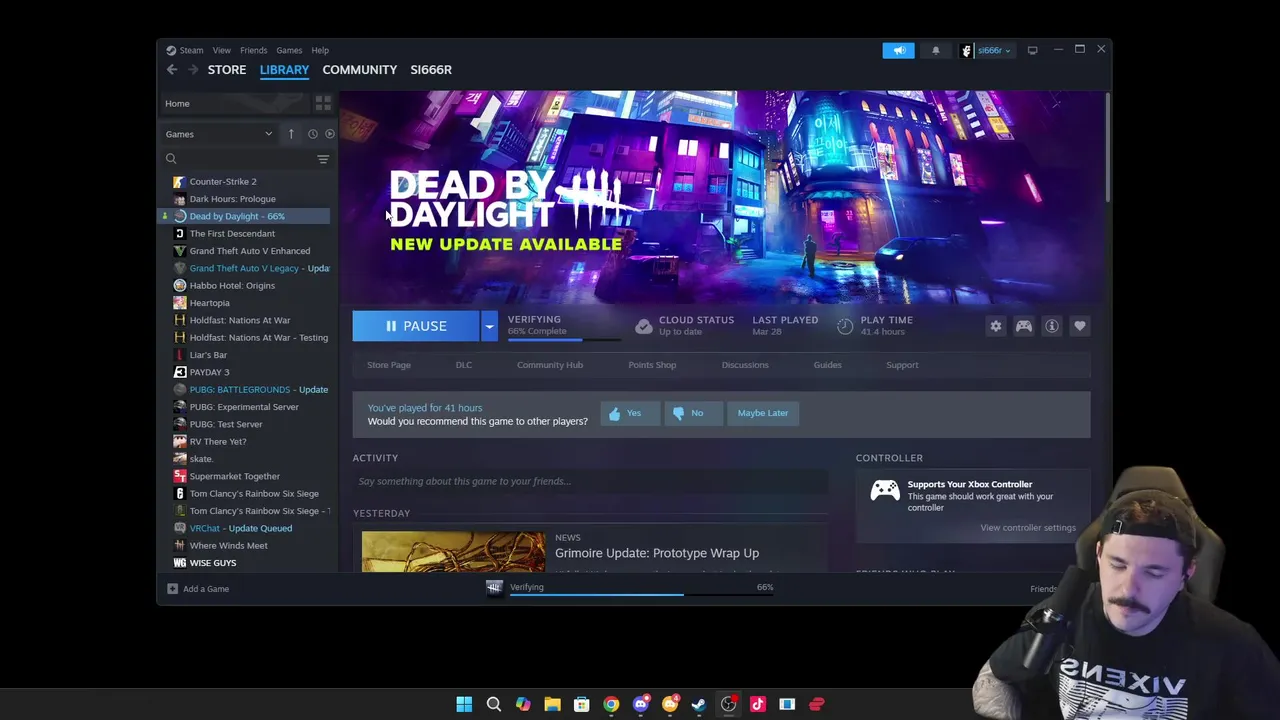Open the DLC tab
1280x720 pixels.
click(464, 365)
